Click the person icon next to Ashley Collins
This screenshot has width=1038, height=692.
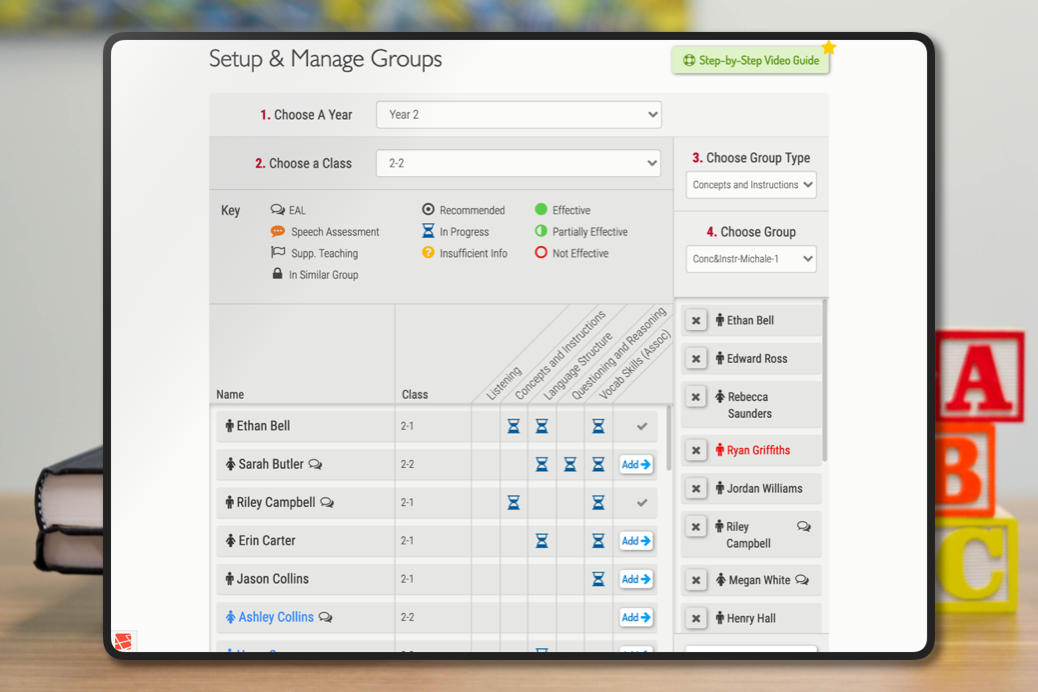tap(230, 618)
